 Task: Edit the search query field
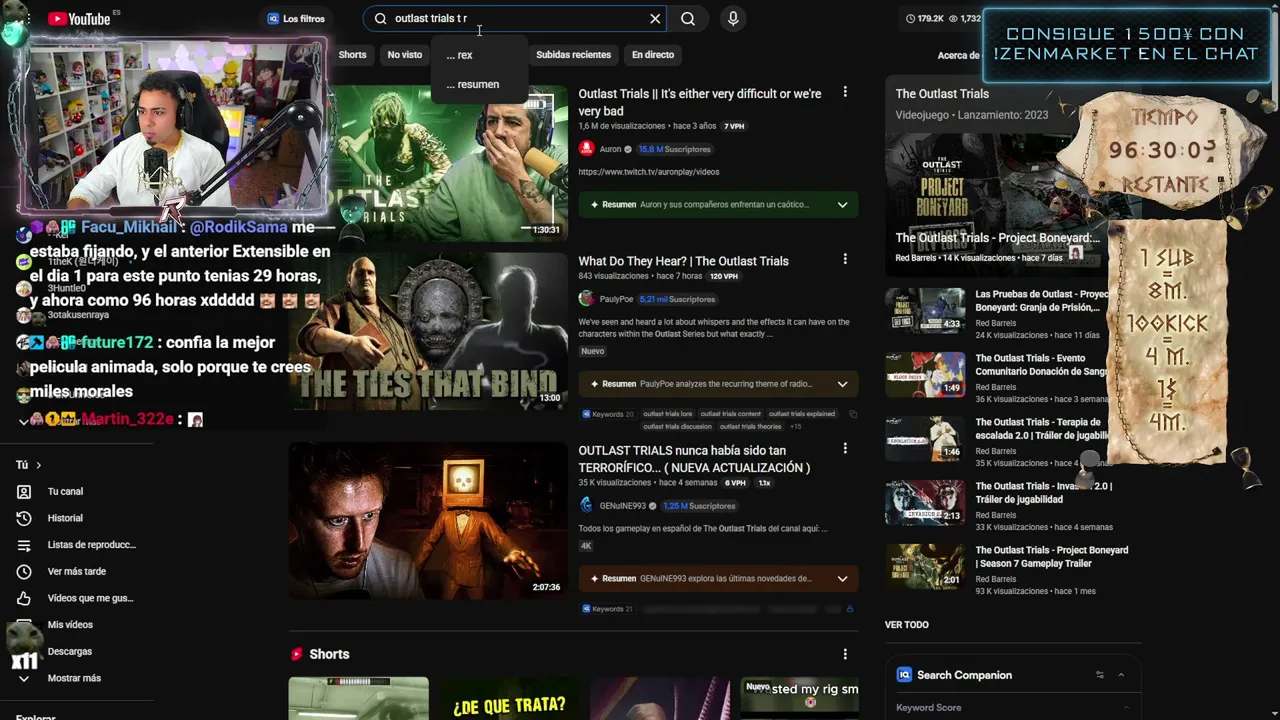517,18
